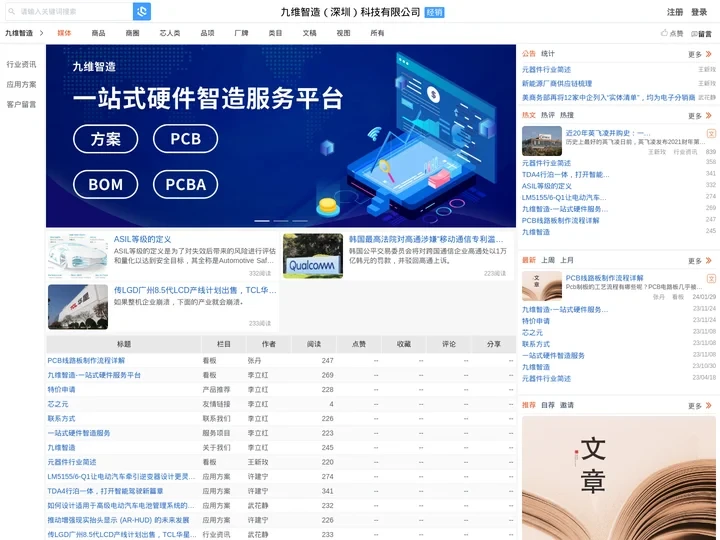This screenshot has height=540, width=720.
Task: Switch to the 邀请 tab
Action: tap(567, 405)
